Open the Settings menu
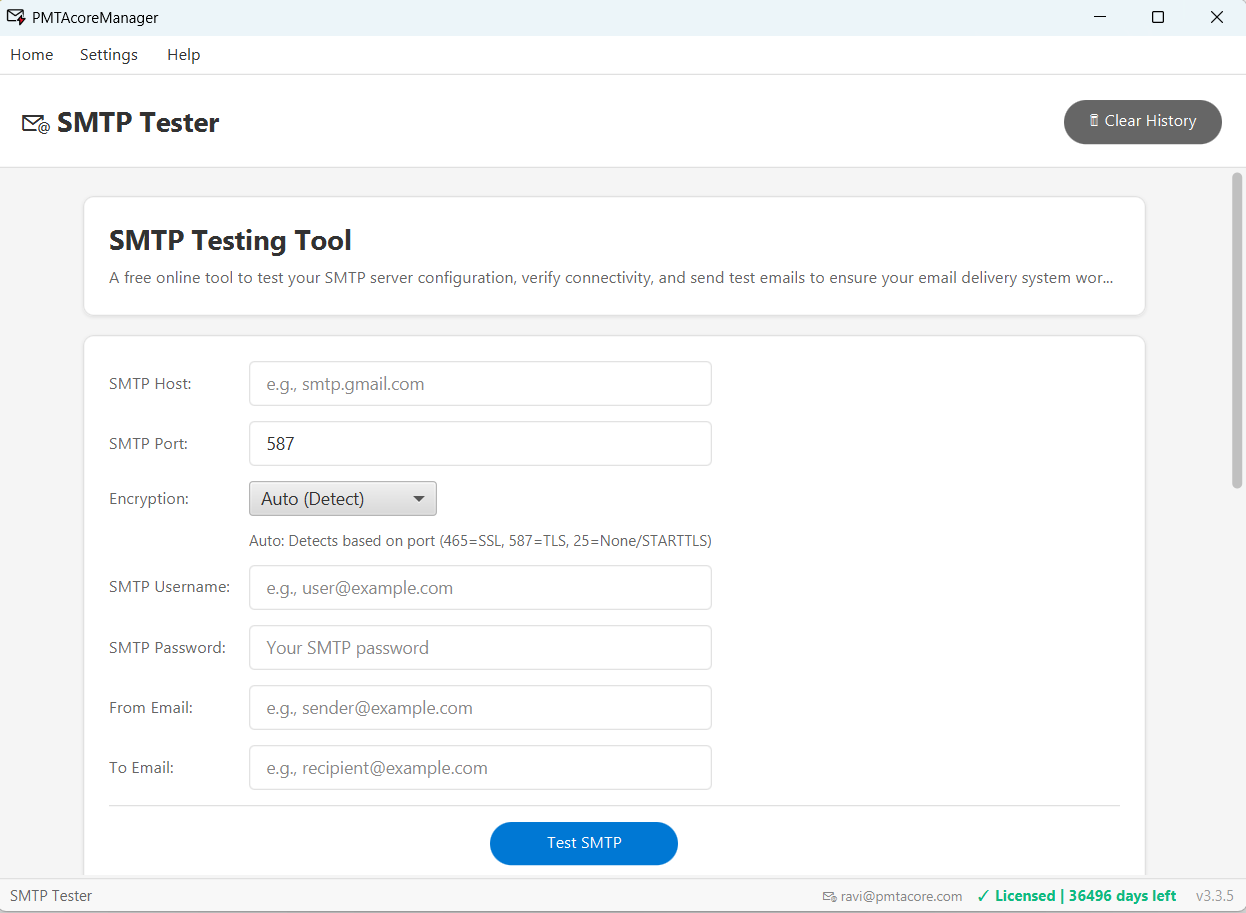This screenshot has height=913, width=1246. click(x=108, y=54)
